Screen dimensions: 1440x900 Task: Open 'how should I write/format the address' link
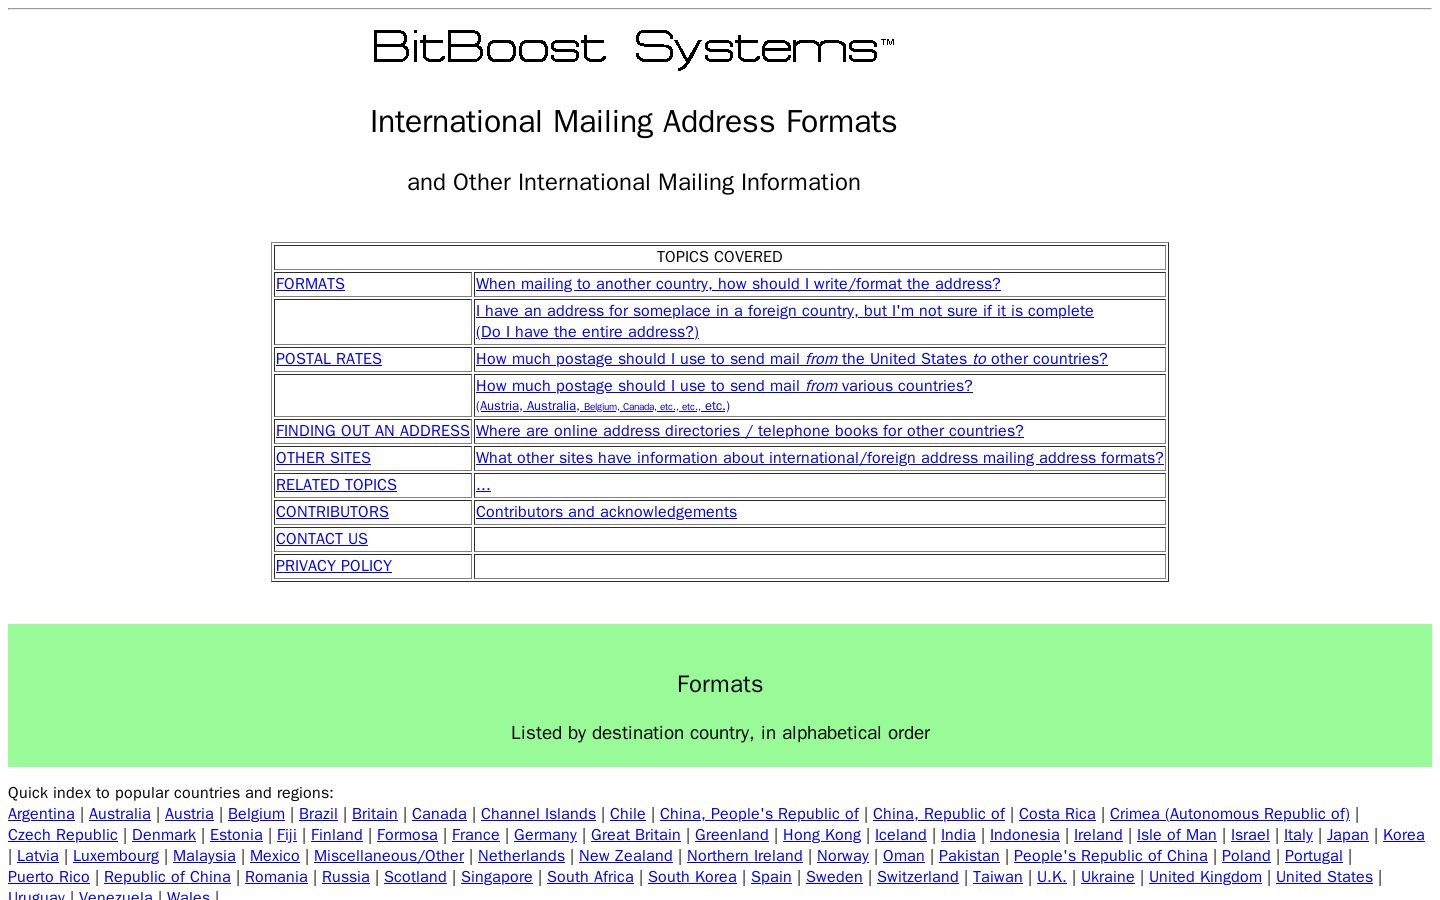click(738, 284)
